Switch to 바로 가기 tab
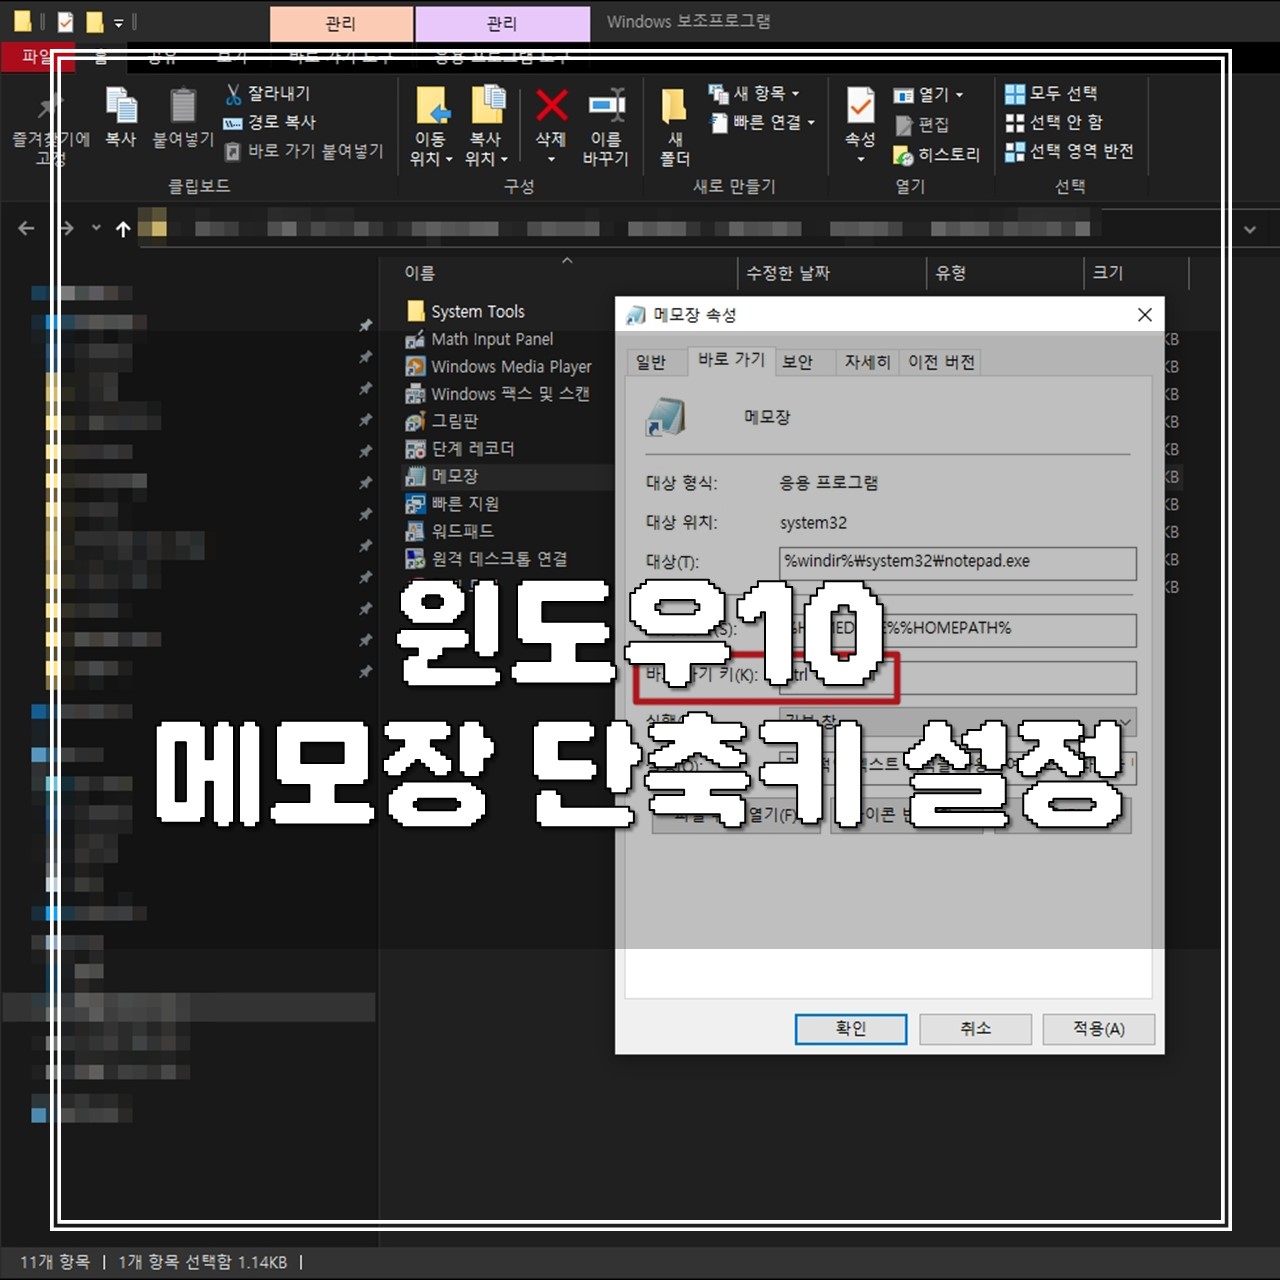The height and width of the screenshot is (1280, 1280). tap(731, 360)
